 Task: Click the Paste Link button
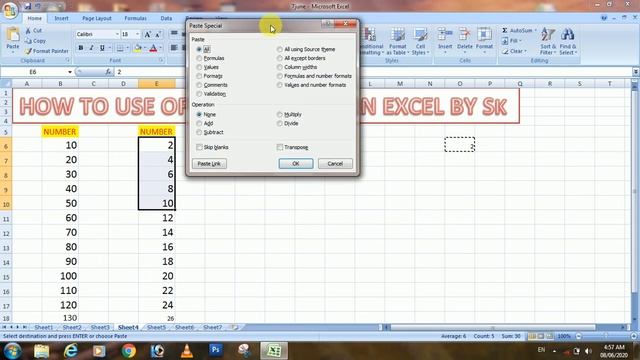[209, 164]
